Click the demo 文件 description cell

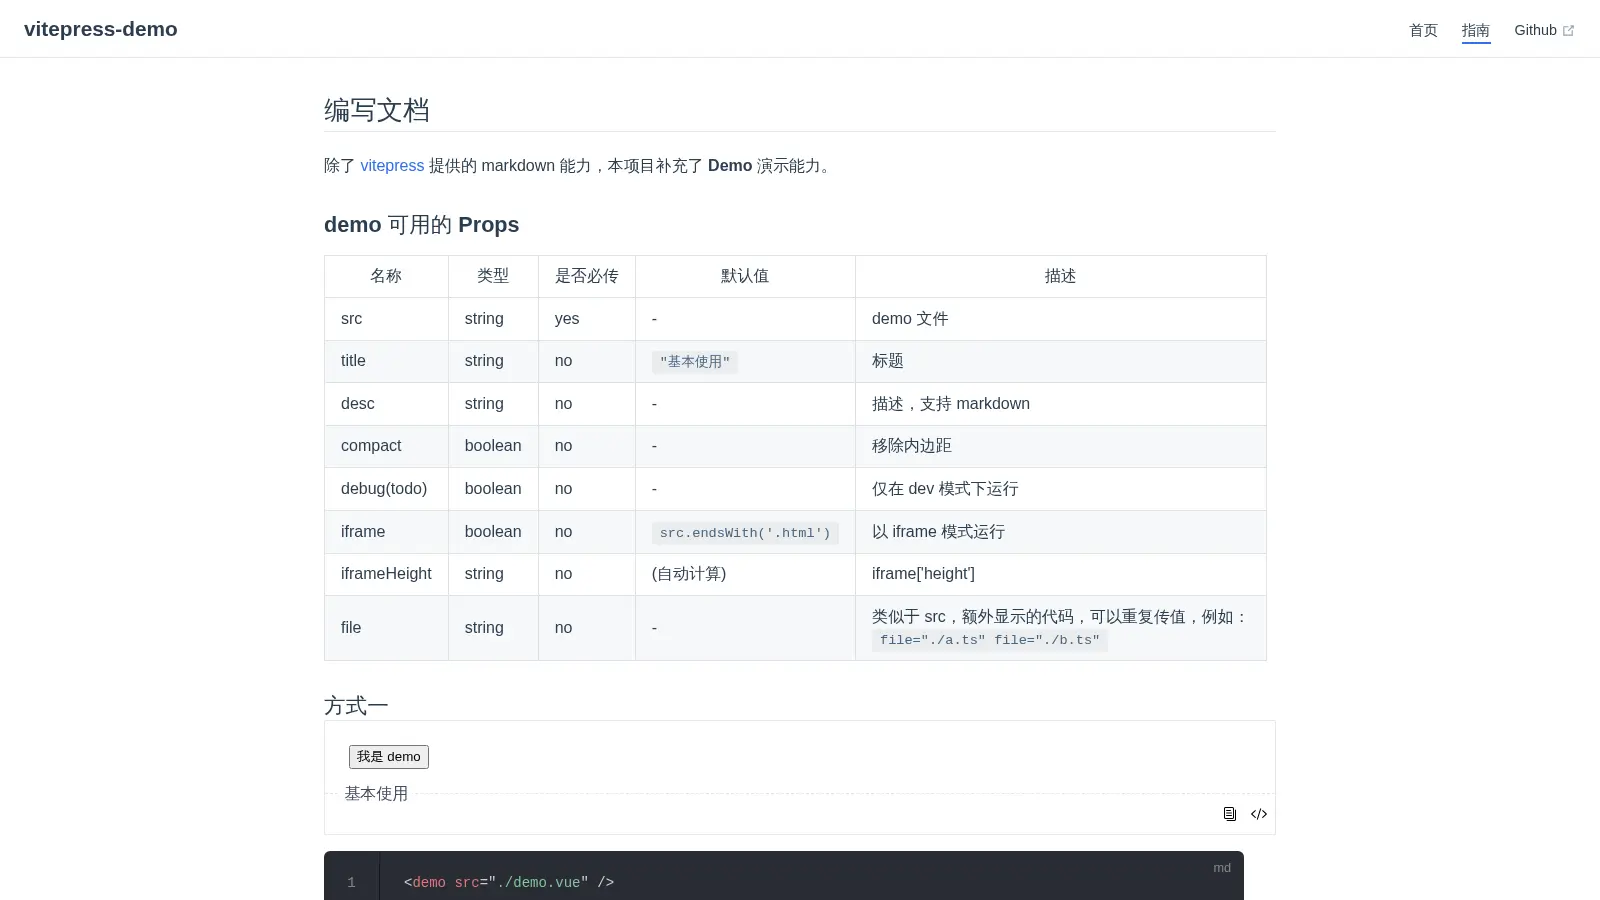(1061, 319)
